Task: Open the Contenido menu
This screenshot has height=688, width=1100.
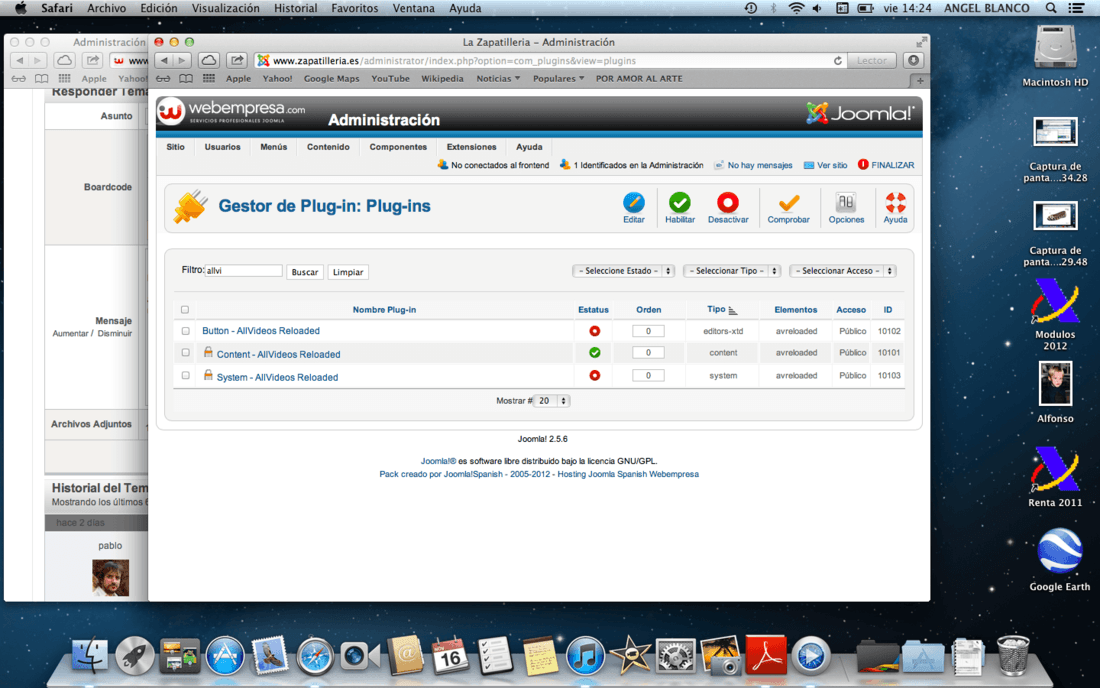Action: click(328, 147)
